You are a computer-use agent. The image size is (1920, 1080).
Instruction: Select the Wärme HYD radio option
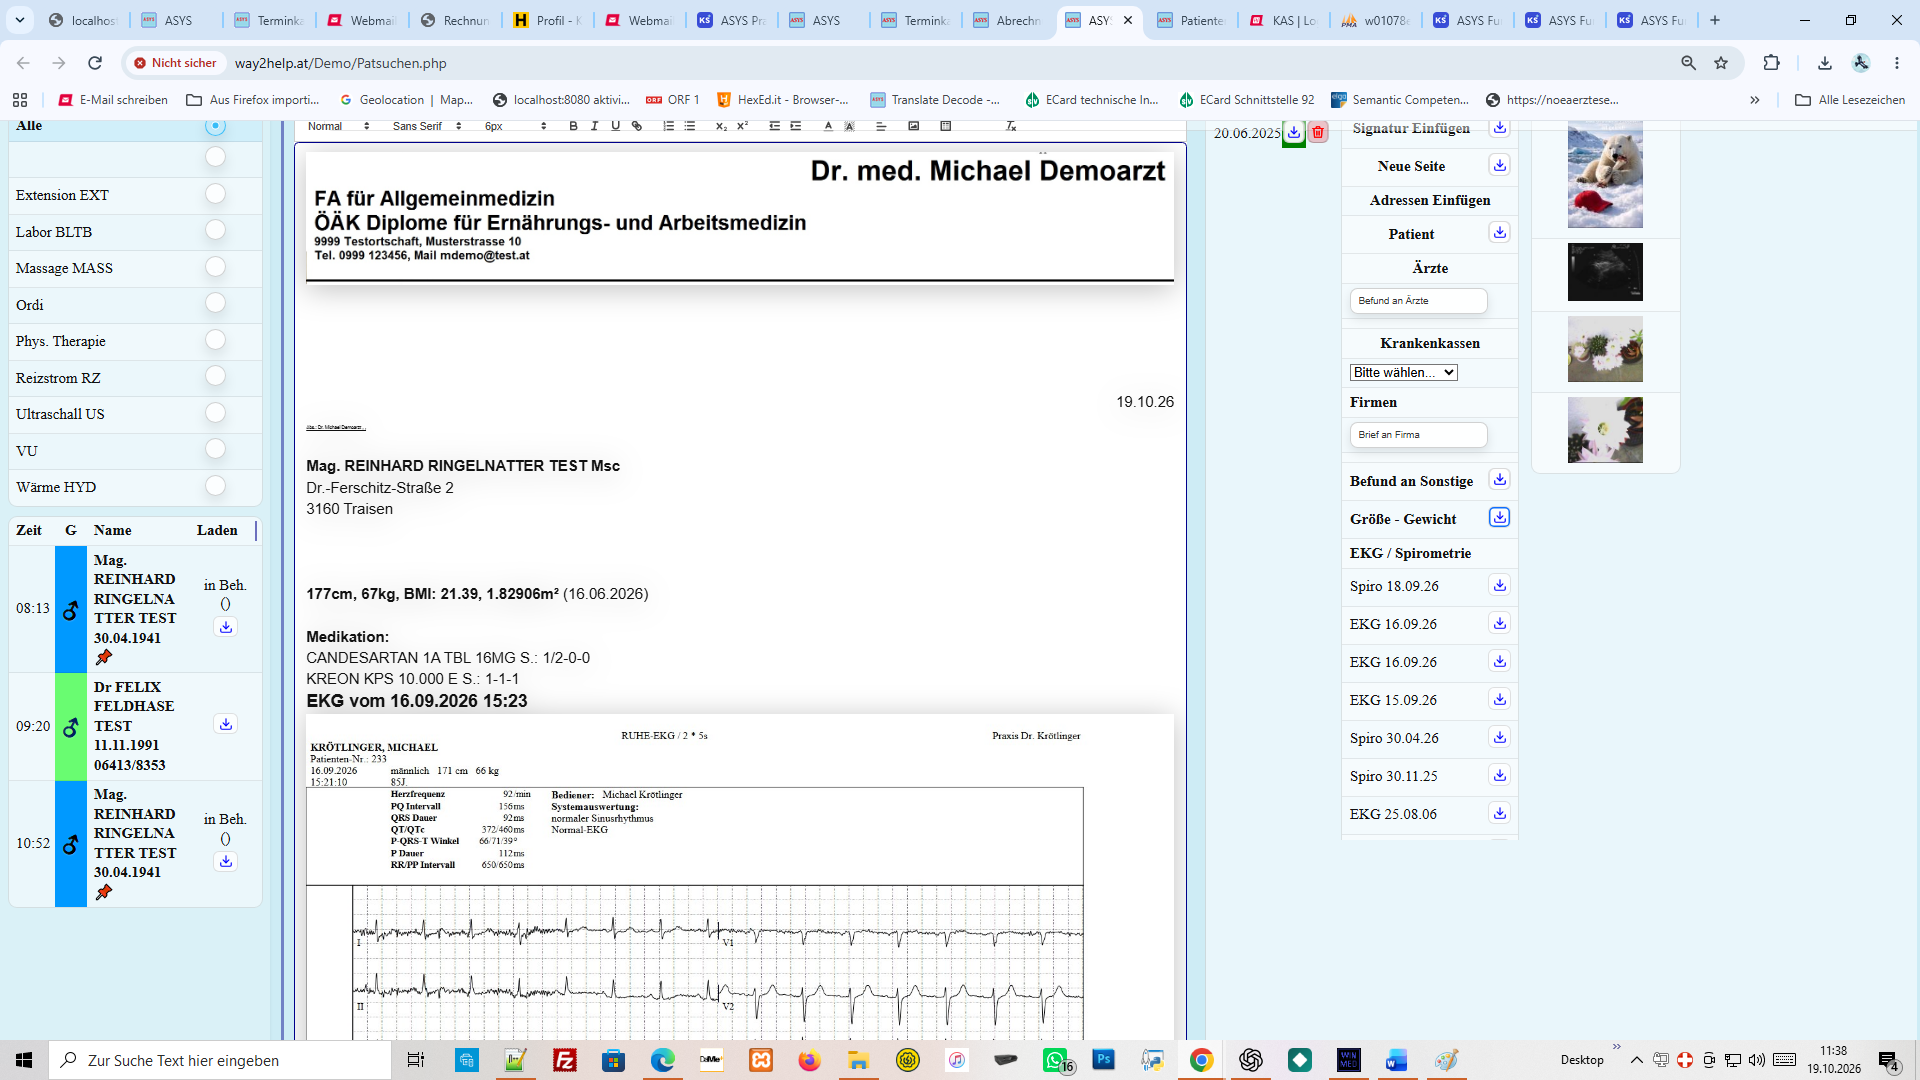[x=215, y=486]
